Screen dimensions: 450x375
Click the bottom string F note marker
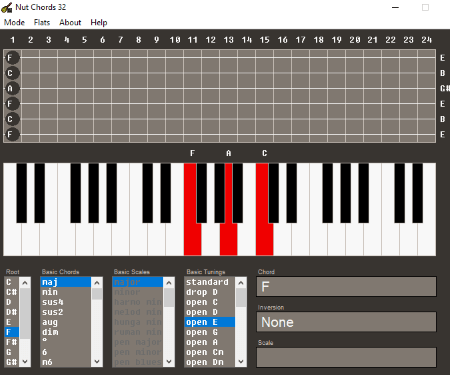(x=12, y=134)
